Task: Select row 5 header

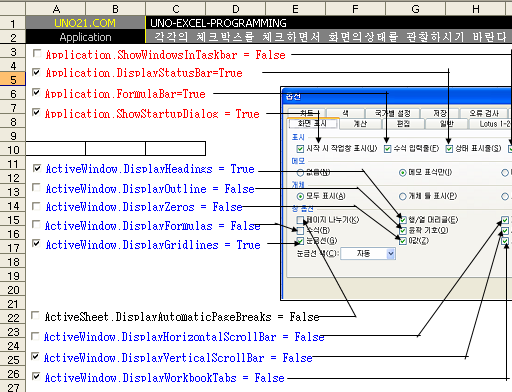Action: 13,79
